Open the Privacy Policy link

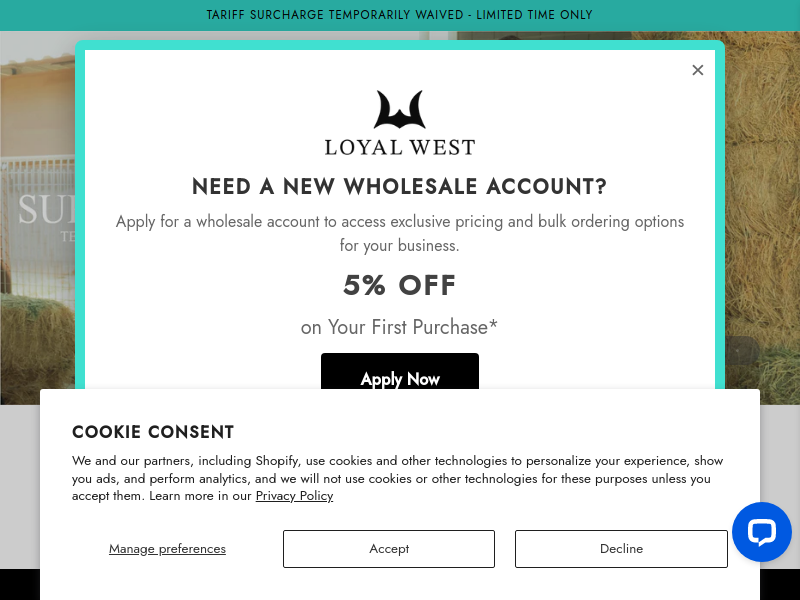click(294, 496)
